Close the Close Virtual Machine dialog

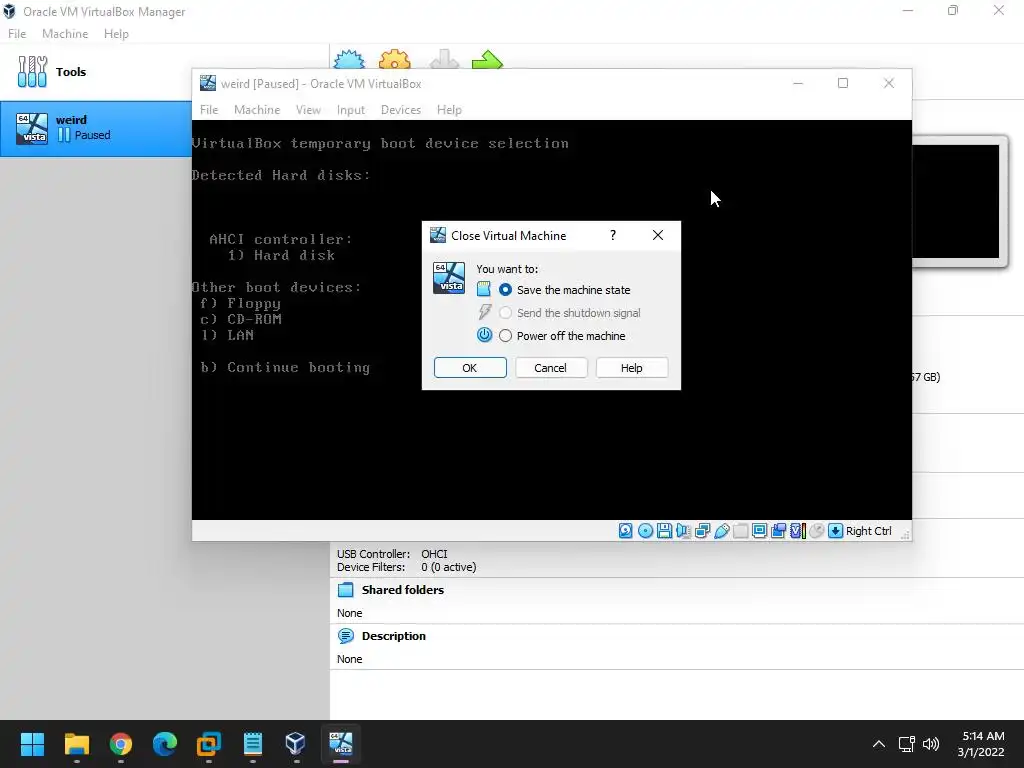coord(658,235)
